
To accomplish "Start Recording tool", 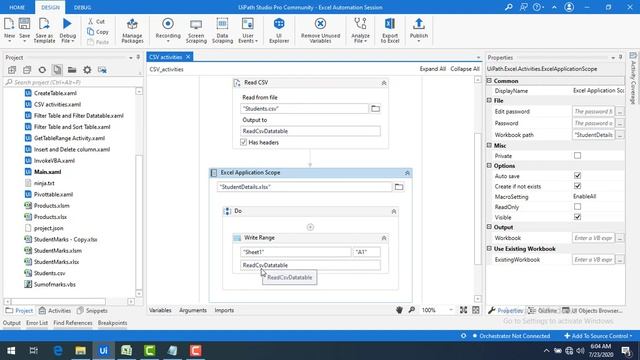I will pos(168,29).
